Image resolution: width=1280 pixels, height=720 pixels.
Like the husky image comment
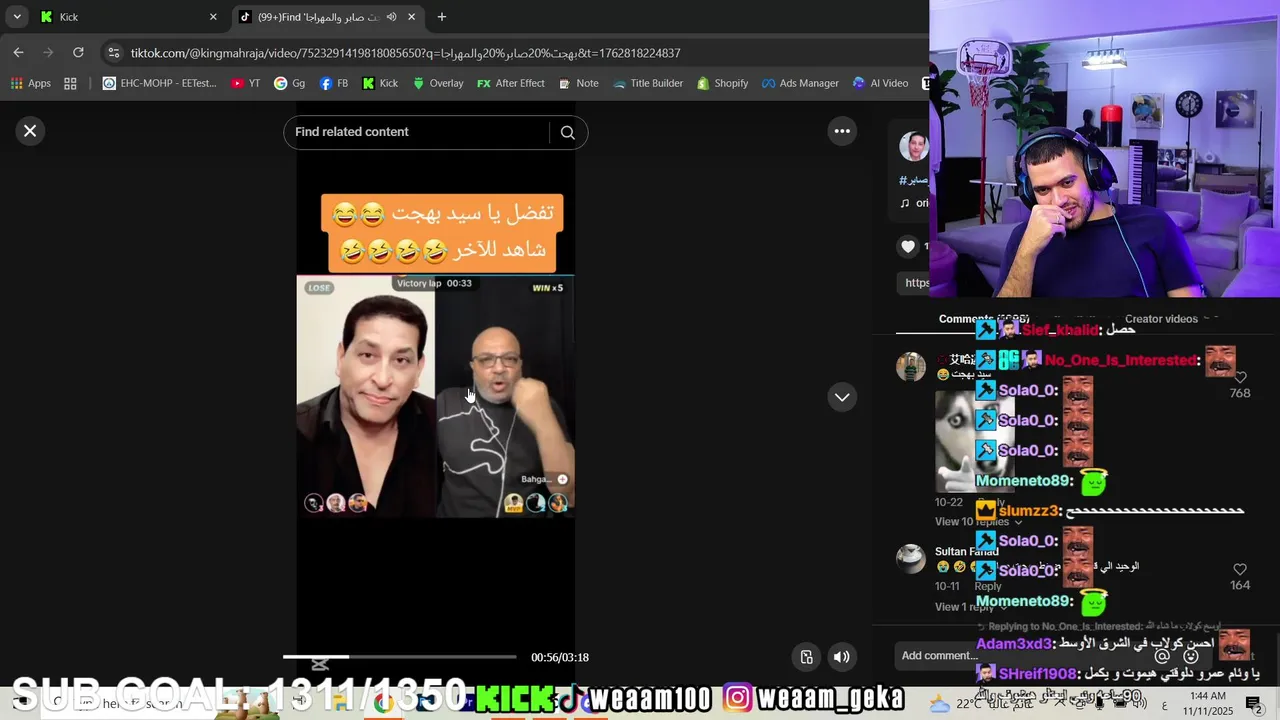coord(1240,378)
